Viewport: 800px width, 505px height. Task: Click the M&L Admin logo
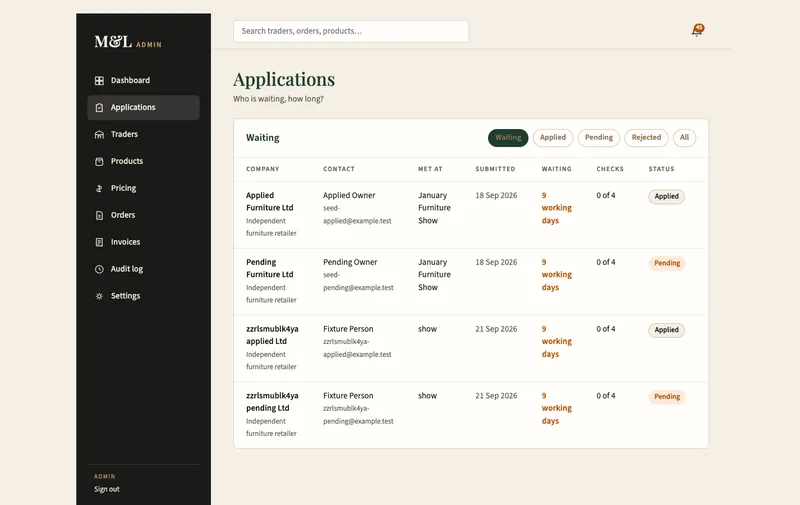(128, 42)
